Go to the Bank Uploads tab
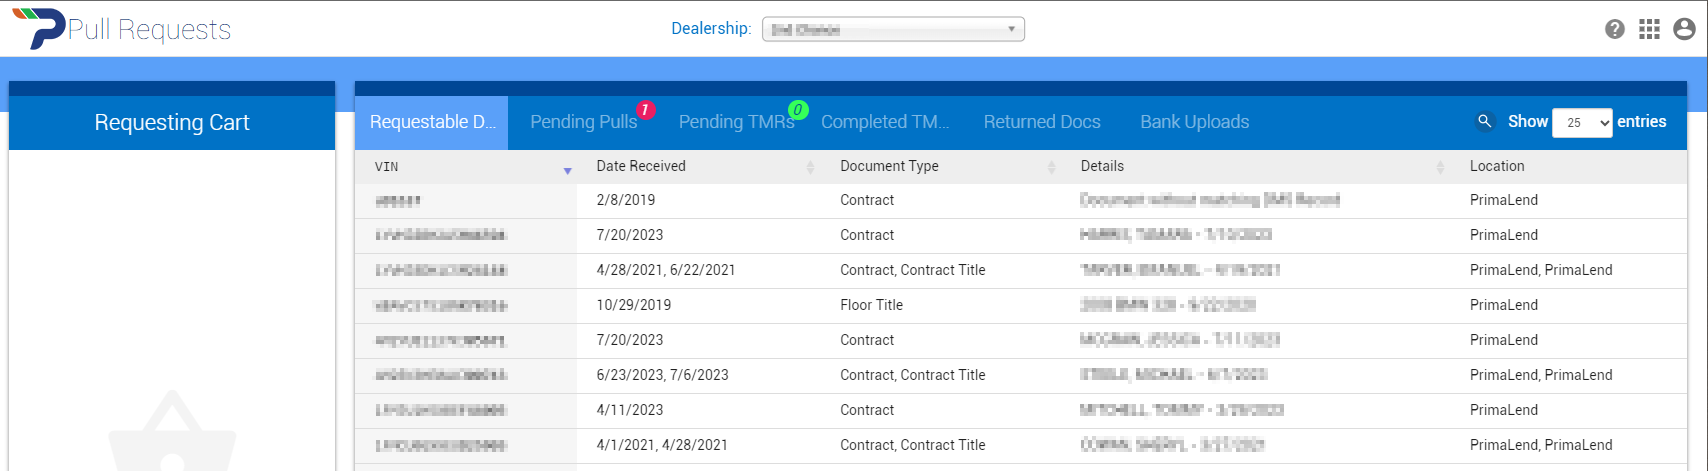Image resolution: width=1708 pixels, height=471 pixels. [1194, 122]
